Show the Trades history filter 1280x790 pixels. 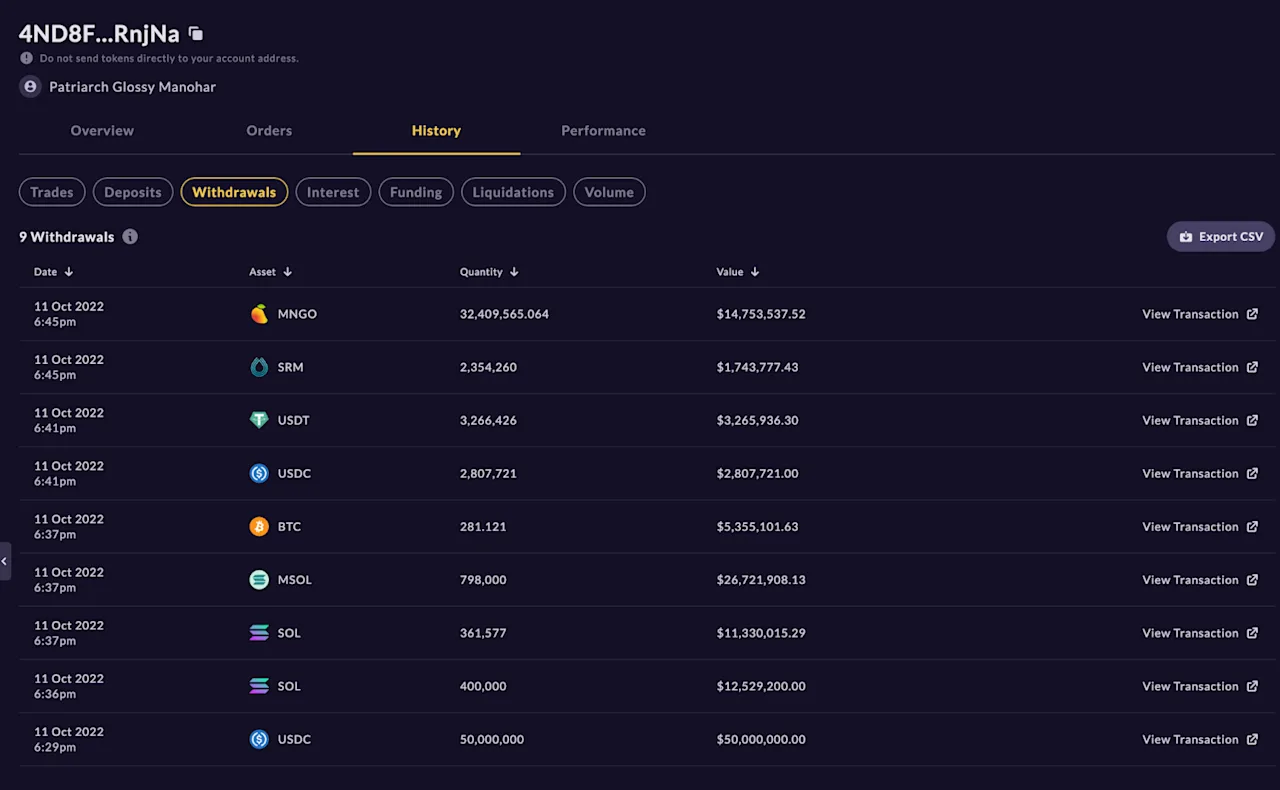pyautogui.click(x=52, y=192)
